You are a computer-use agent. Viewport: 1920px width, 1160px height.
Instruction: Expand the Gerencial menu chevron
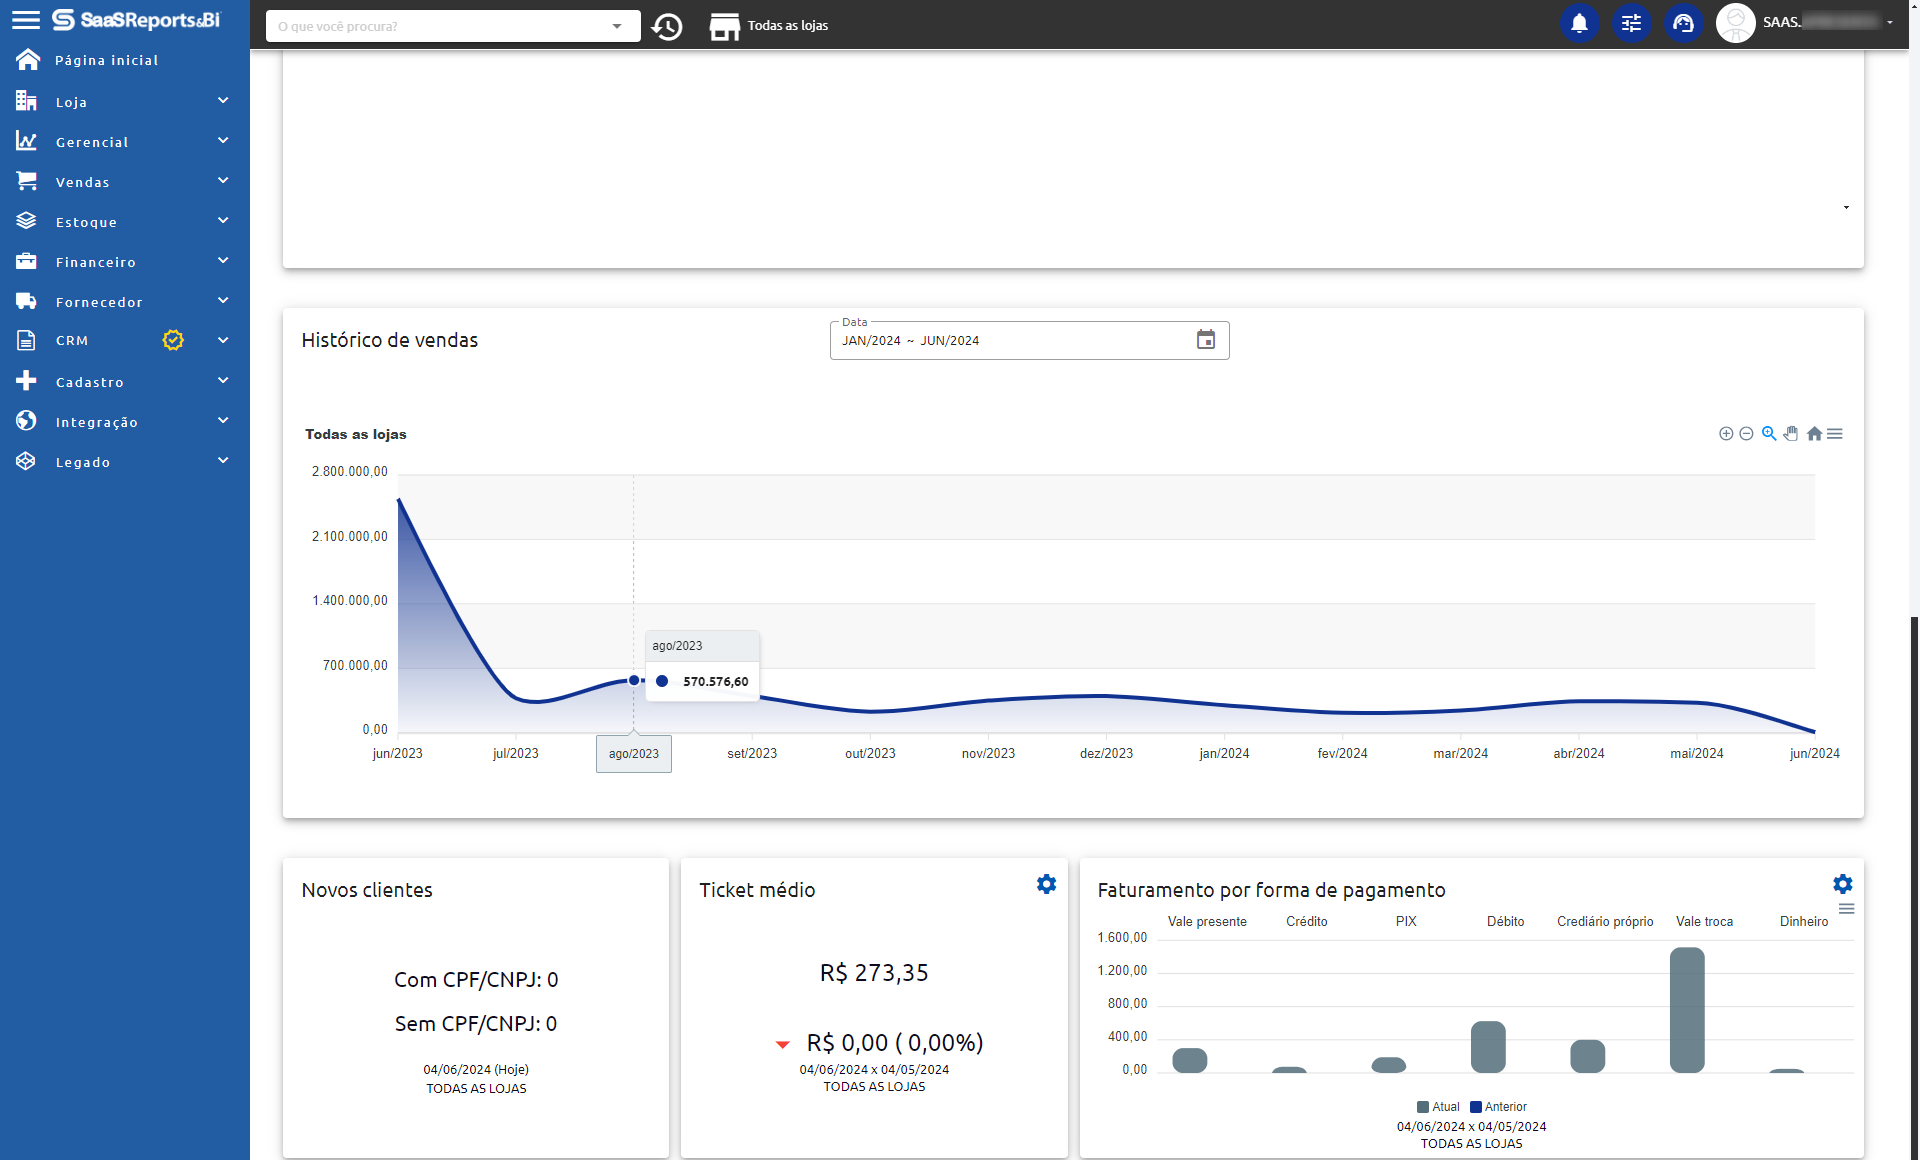pyautogui.click(x=223, y=140)
